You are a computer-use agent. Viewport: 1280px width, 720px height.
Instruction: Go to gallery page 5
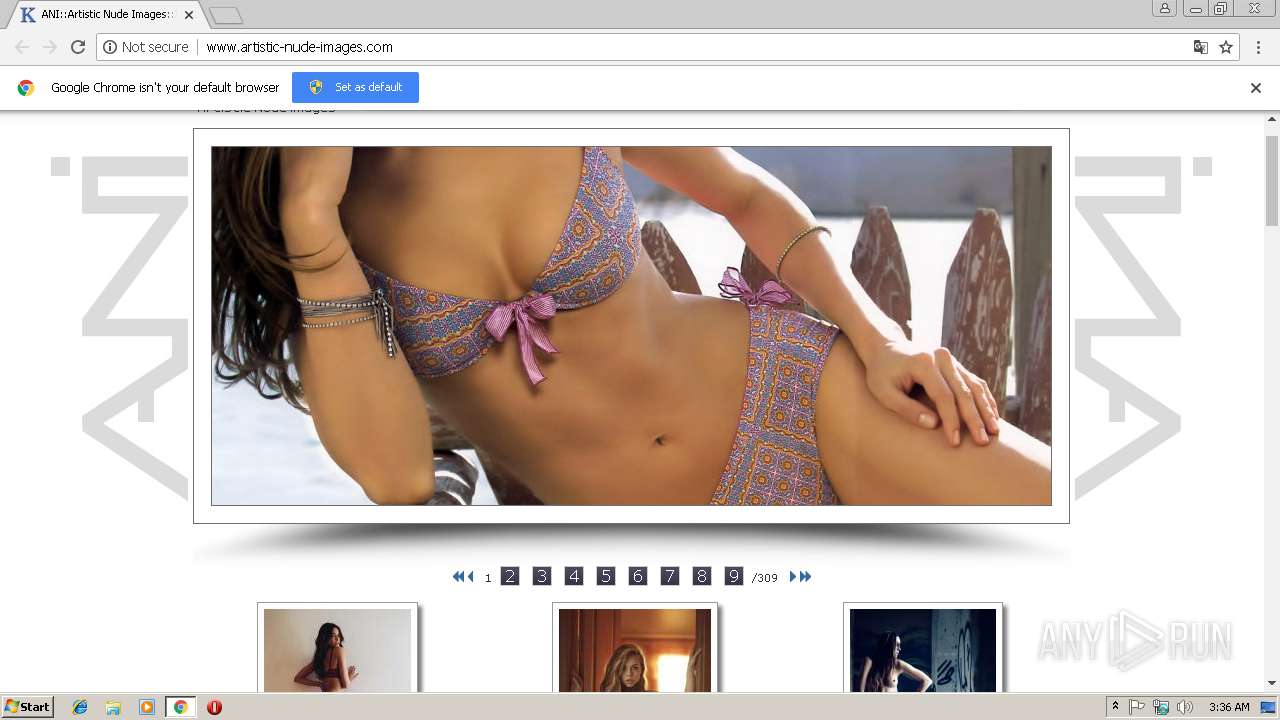click(606, 576)
